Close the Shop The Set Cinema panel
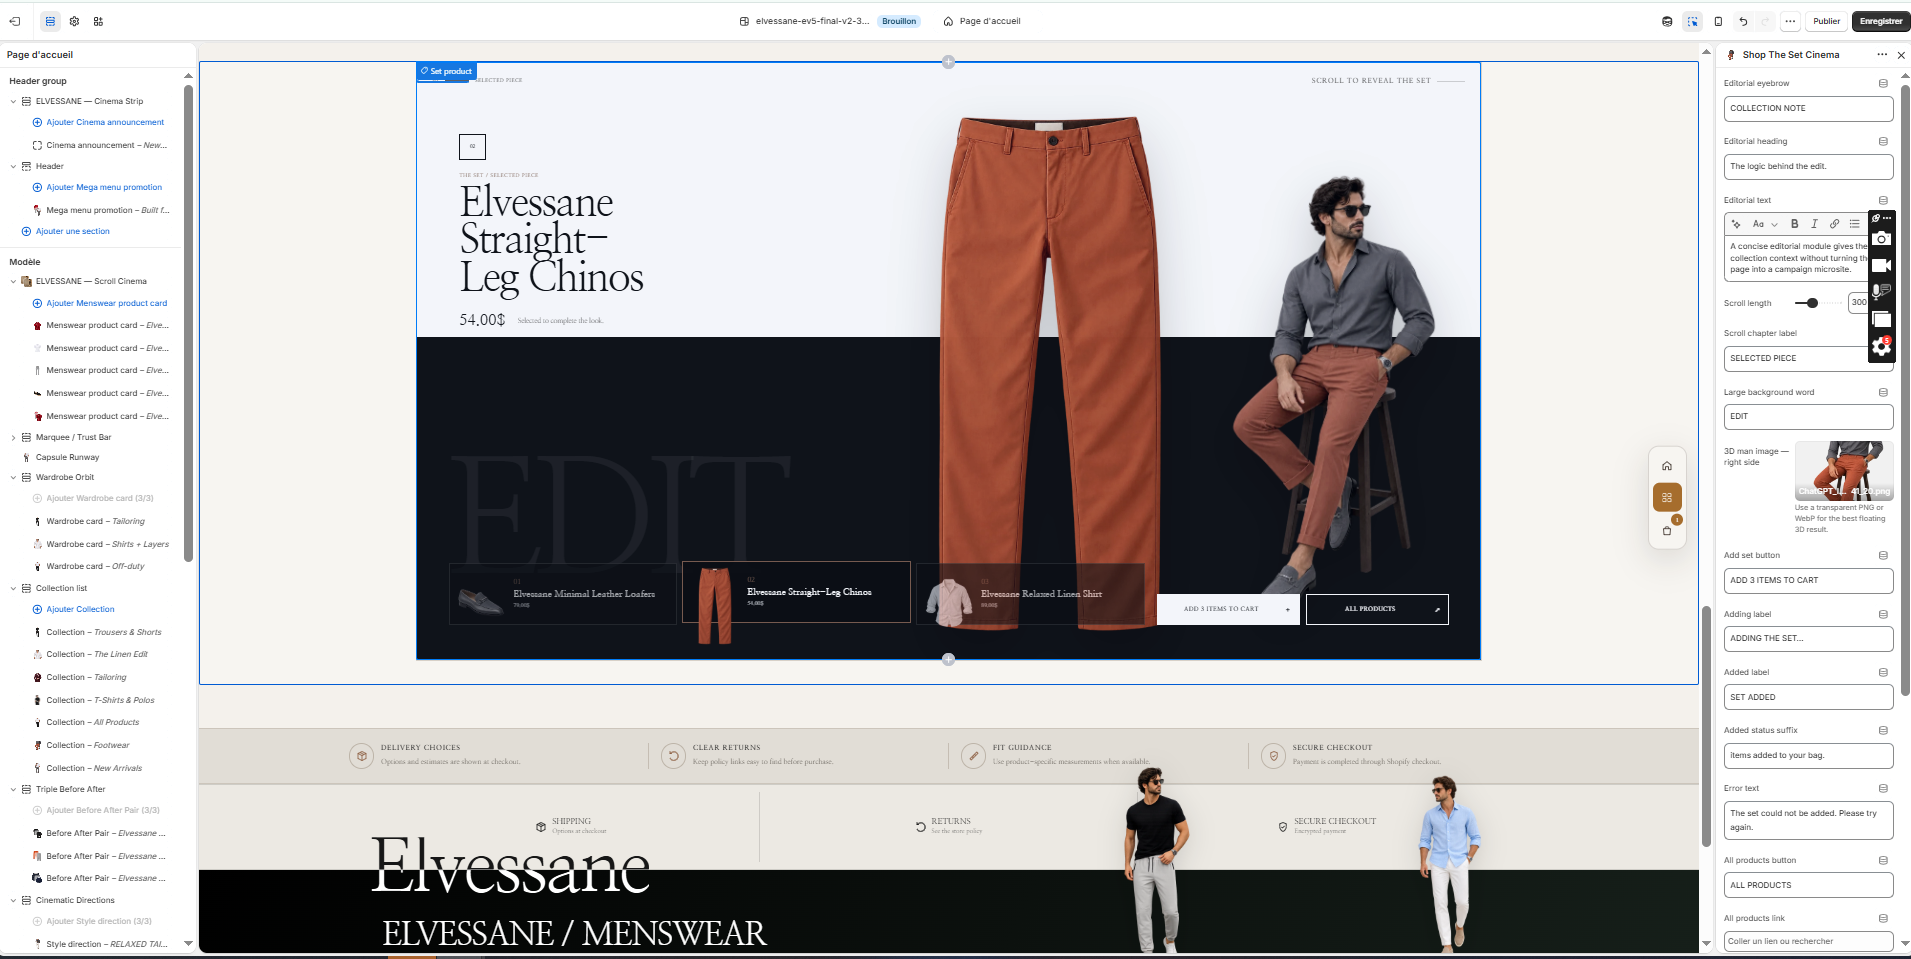Screen dimensions: 1911x959 1901,55
